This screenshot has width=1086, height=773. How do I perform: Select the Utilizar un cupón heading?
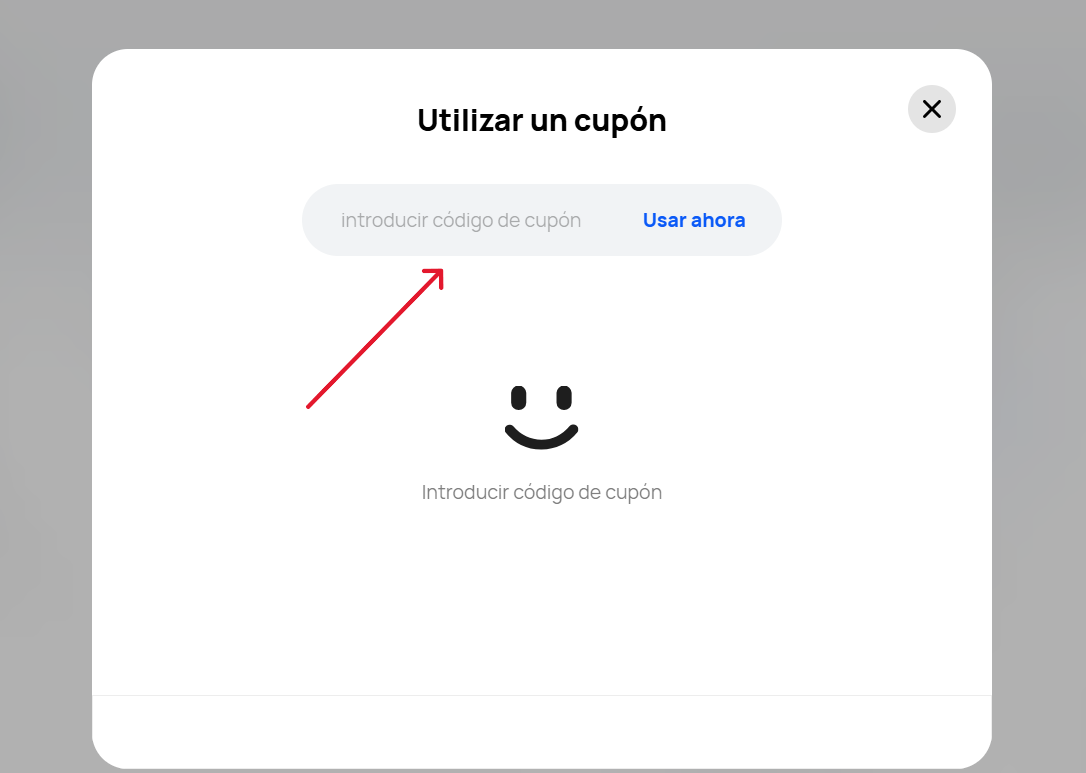point(541,121)
